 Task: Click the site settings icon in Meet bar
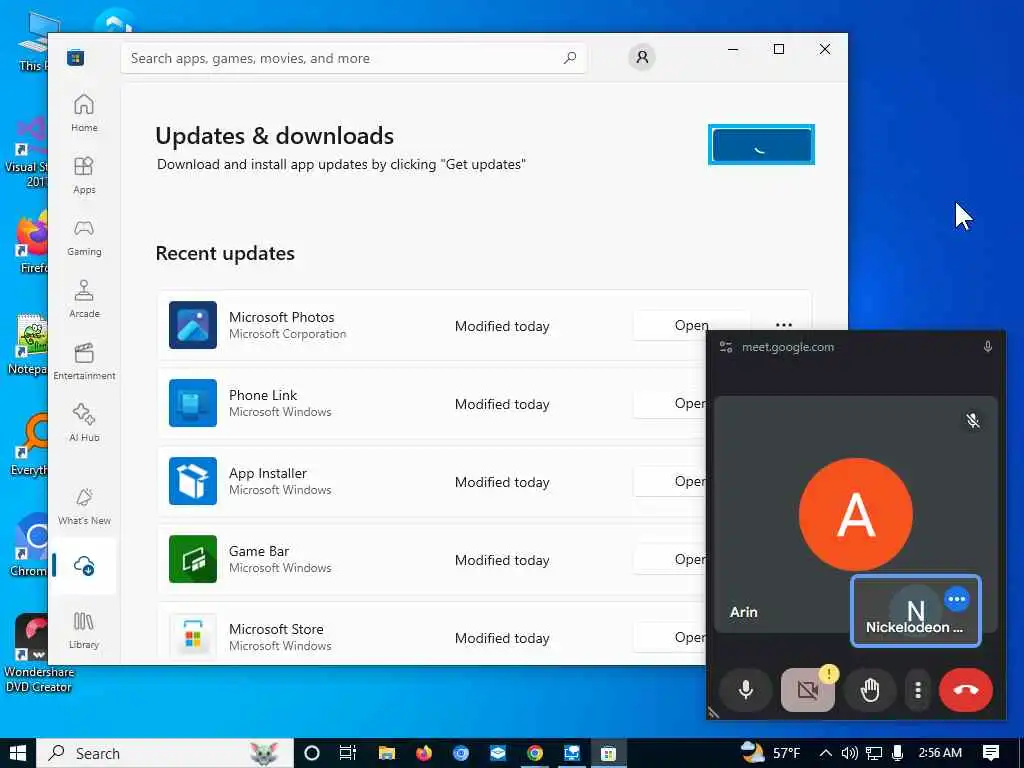726,347
